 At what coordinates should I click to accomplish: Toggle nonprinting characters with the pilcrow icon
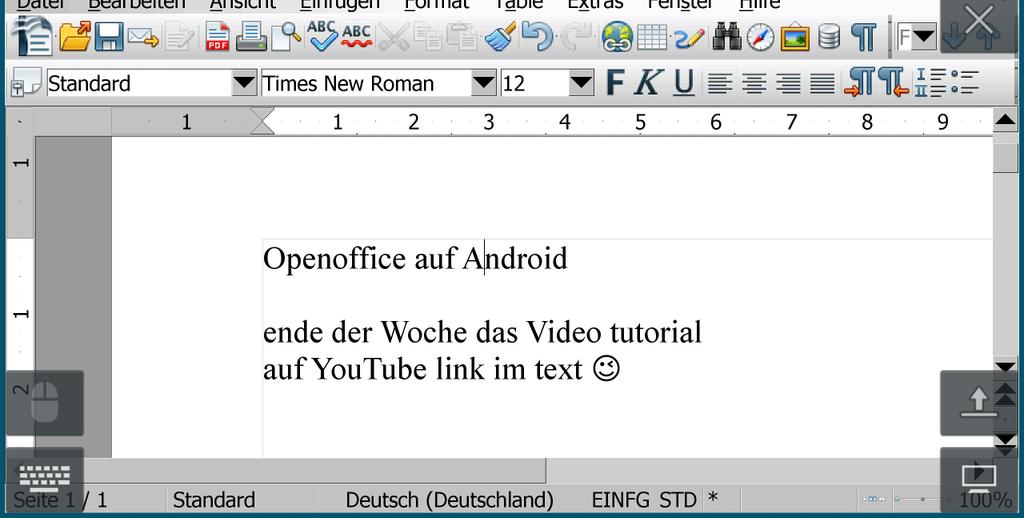click(863, 37)
